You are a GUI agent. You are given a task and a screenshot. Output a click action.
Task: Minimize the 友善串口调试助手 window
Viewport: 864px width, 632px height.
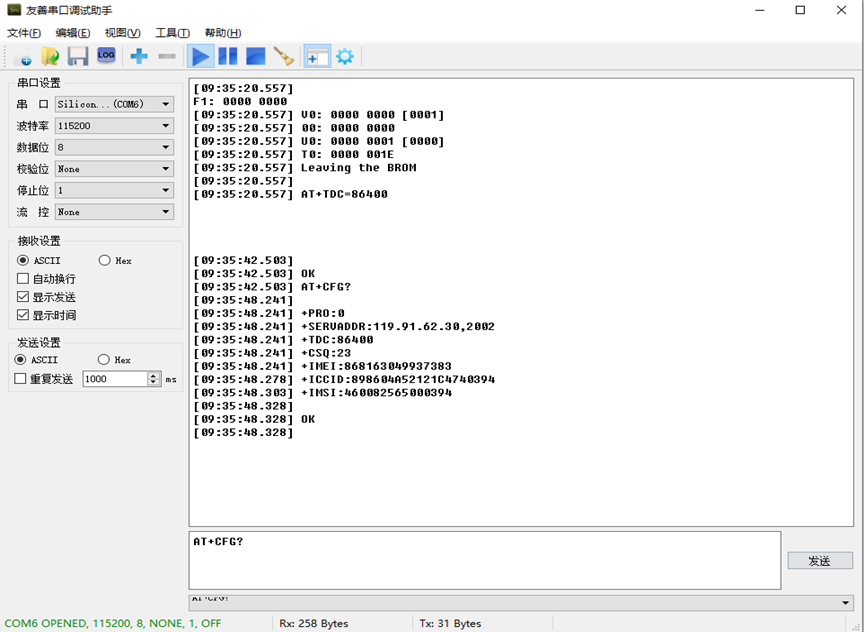click(x=759, y=10)
